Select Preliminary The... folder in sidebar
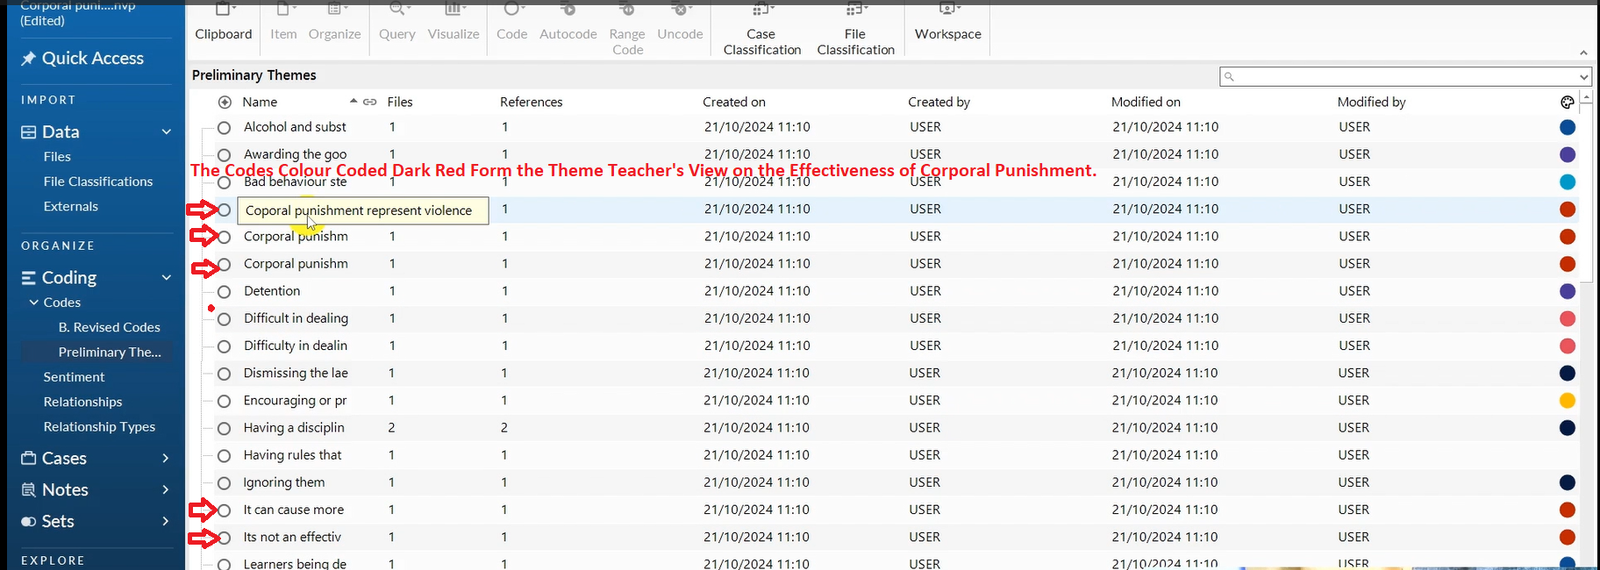 [x=109, y=352]
